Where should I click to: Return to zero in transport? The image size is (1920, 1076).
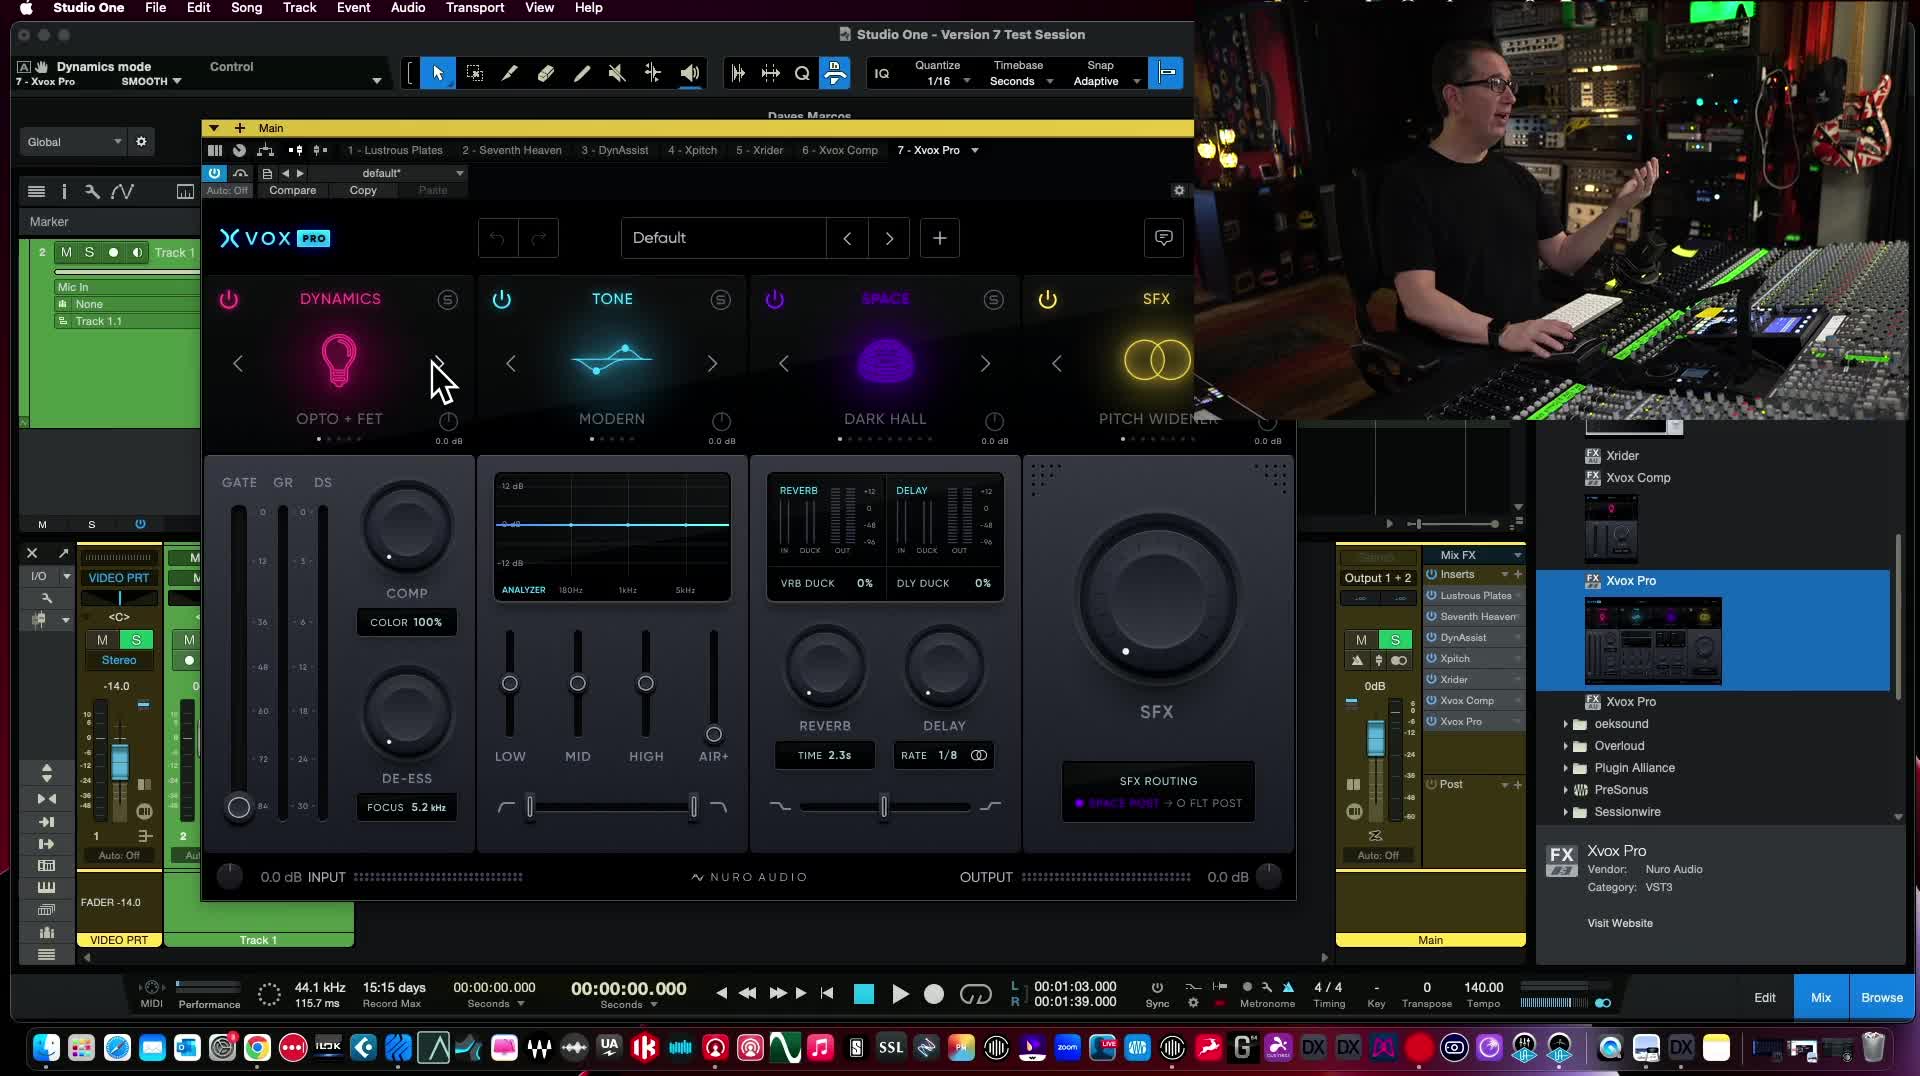pyautogui.click(x=827, y=993)
